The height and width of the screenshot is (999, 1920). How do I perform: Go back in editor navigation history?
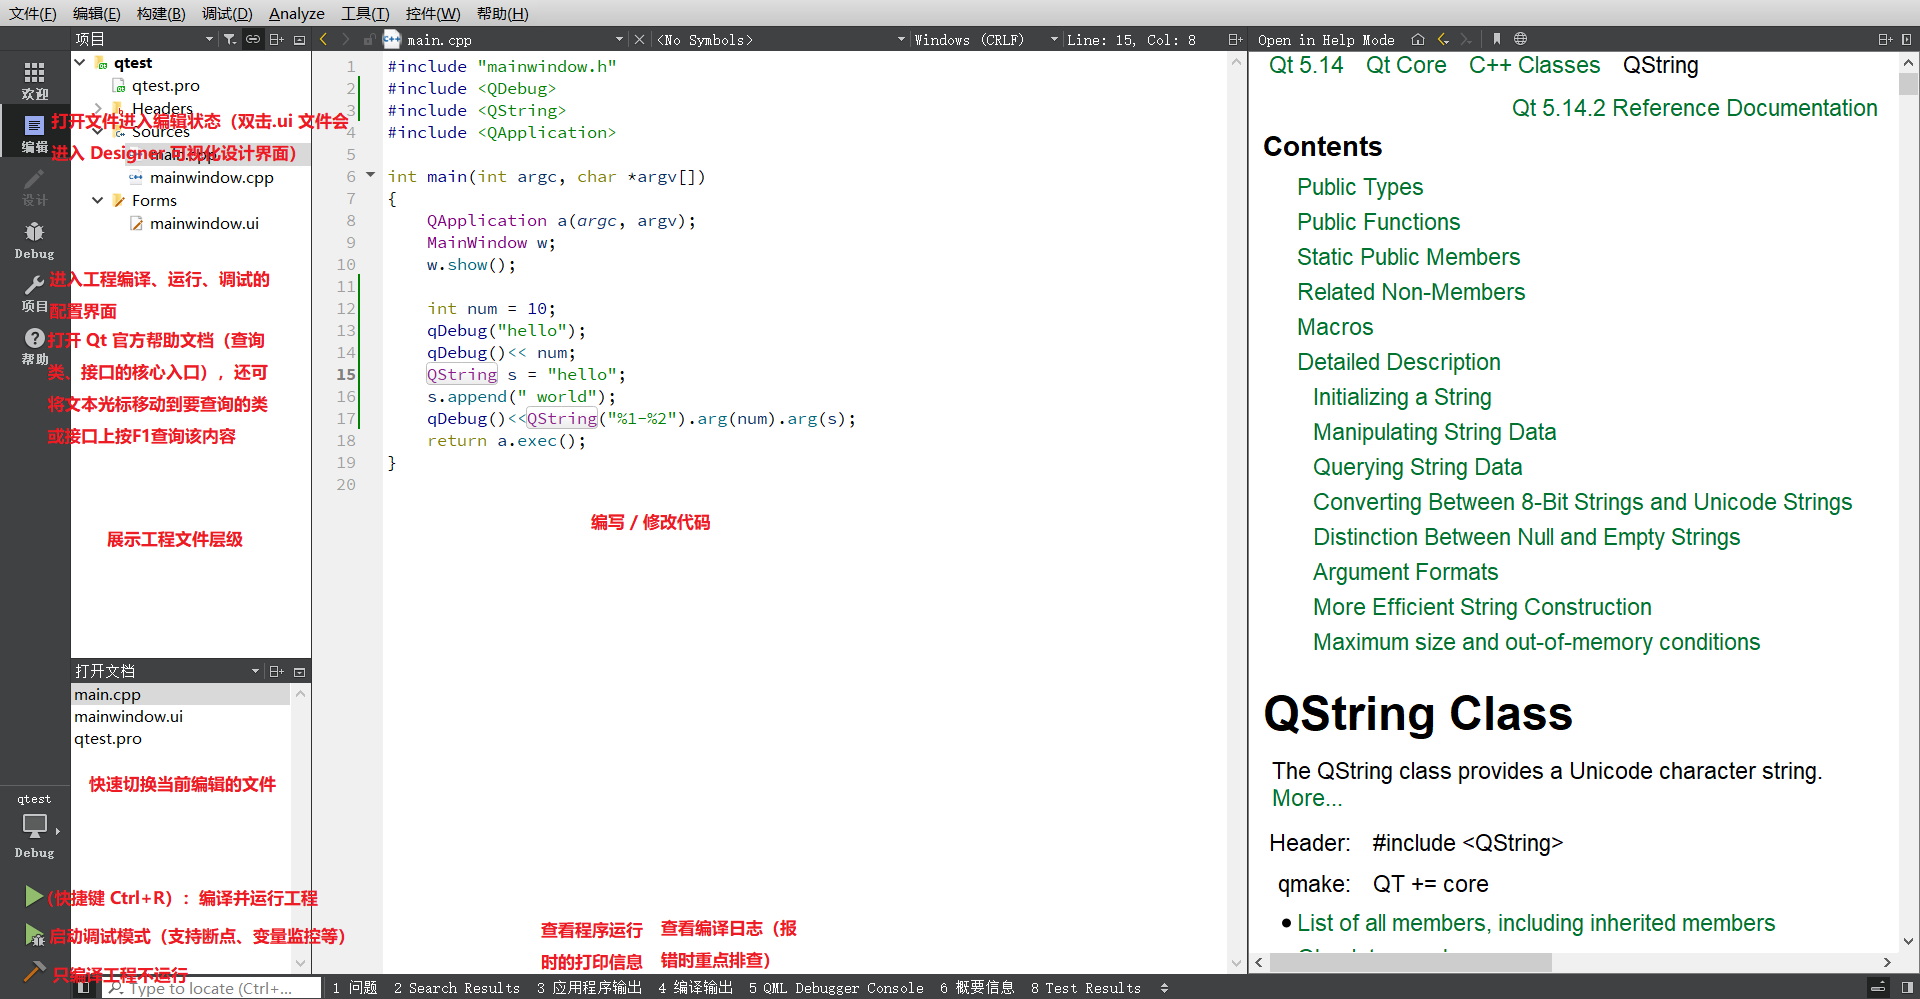pyautogui.click(x=323, y=39)
